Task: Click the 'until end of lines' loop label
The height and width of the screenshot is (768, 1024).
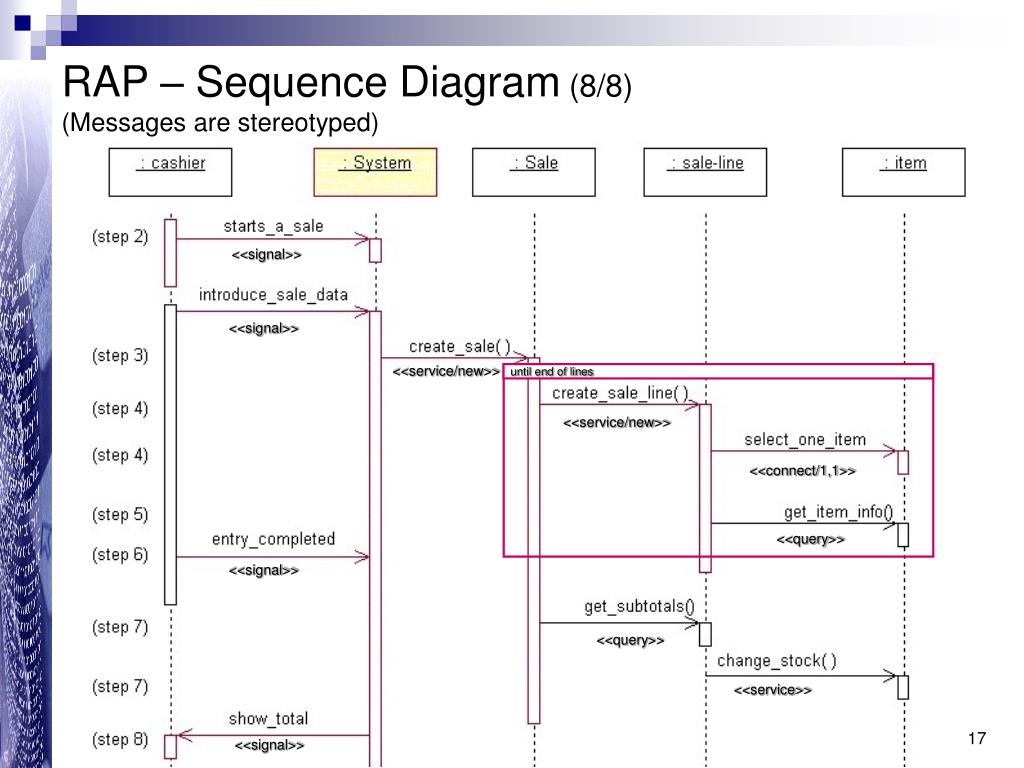Action: point(552,372)
